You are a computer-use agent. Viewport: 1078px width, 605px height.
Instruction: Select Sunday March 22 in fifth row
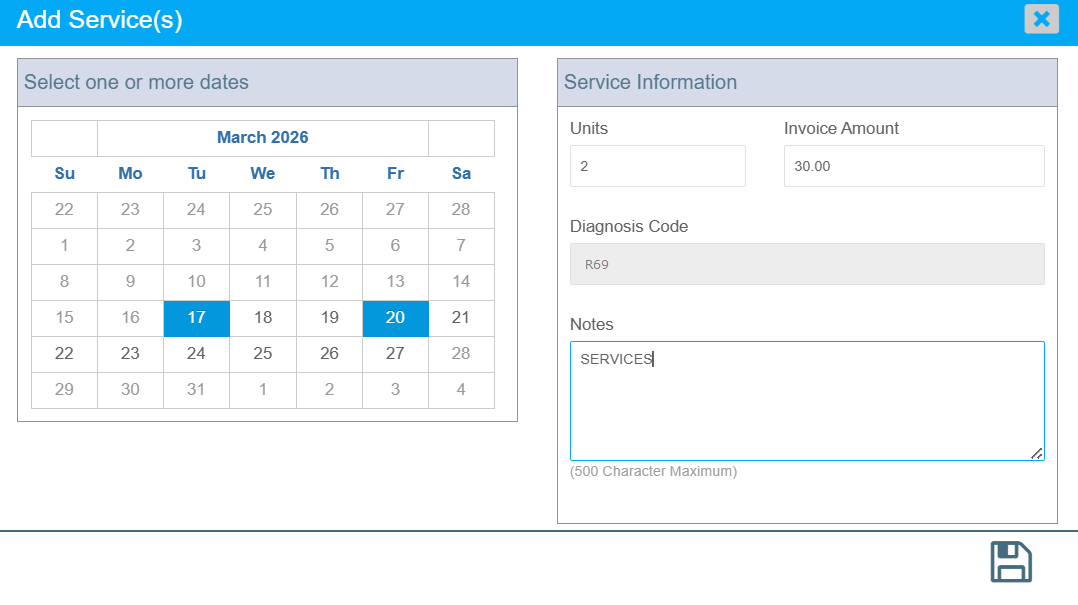click(x=64, y=354)
